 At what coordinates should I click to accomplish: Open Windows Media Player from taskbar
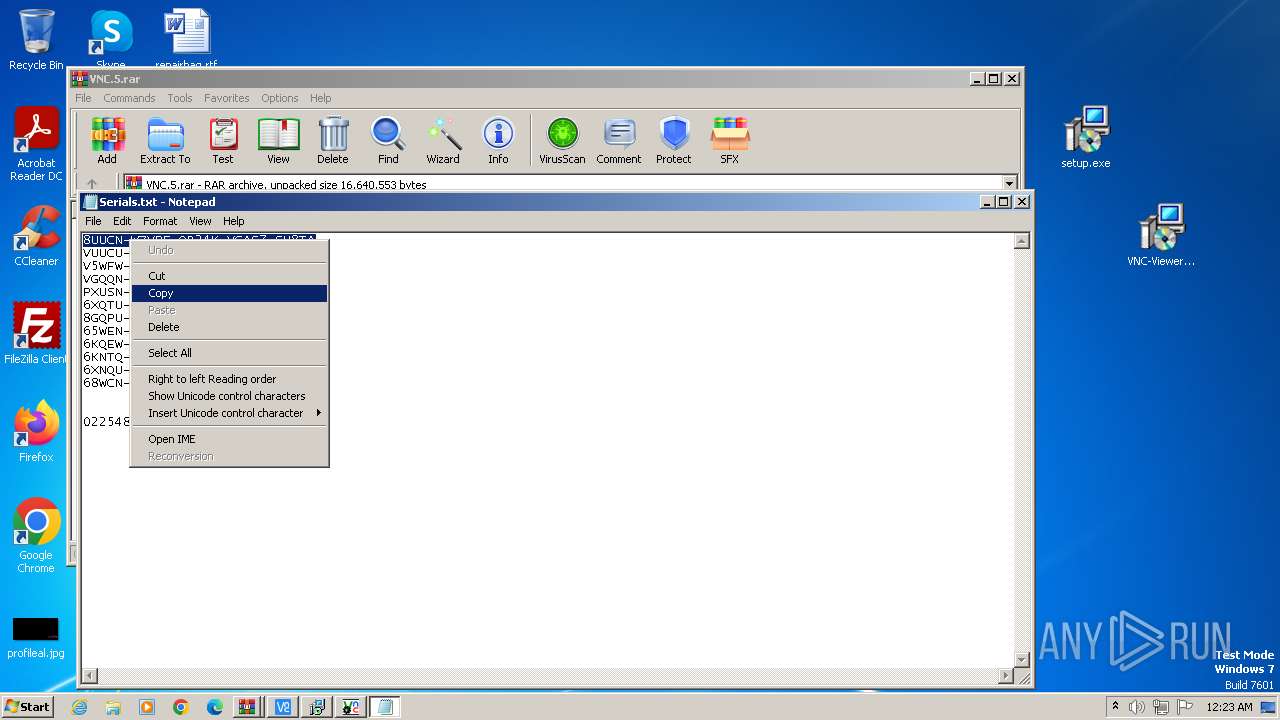pyautogui.click(x=147, y=707)
